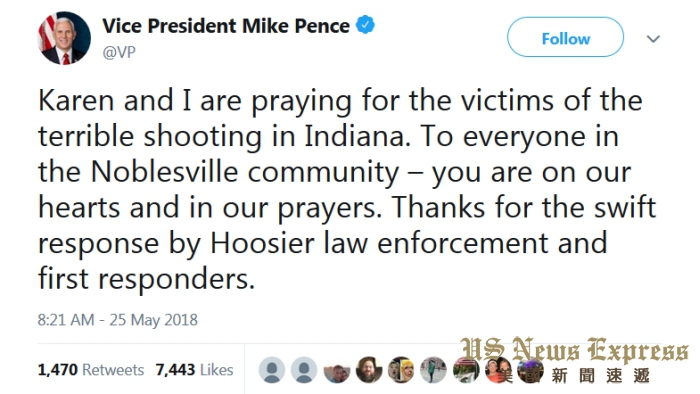
Task: Click the @VP handle
Action: point(119,52)
